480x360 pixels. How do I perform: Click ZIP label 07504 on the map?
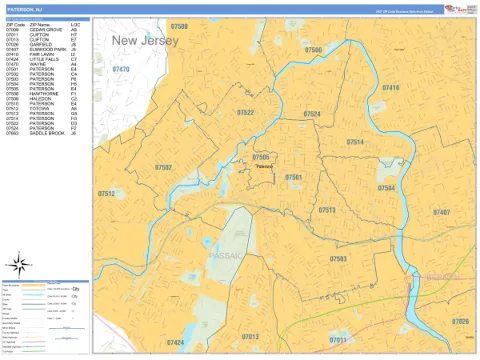coord(386,188)
